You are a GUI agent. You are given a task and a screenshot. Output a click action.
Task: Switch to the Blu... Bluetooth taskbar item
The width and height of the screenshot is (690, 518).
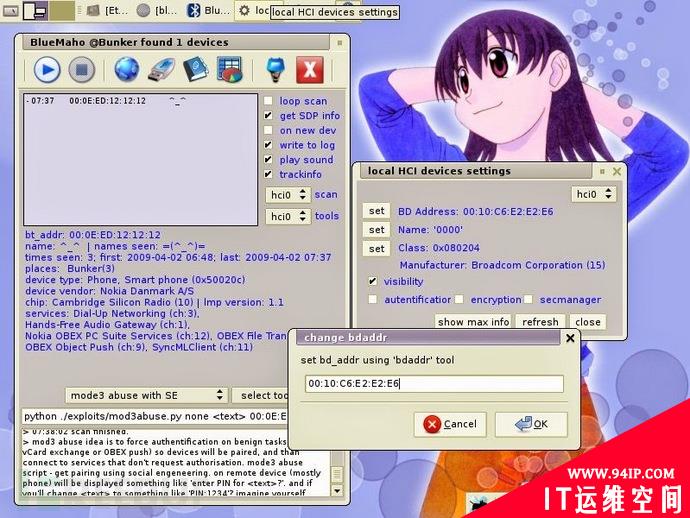click(208, 11)
